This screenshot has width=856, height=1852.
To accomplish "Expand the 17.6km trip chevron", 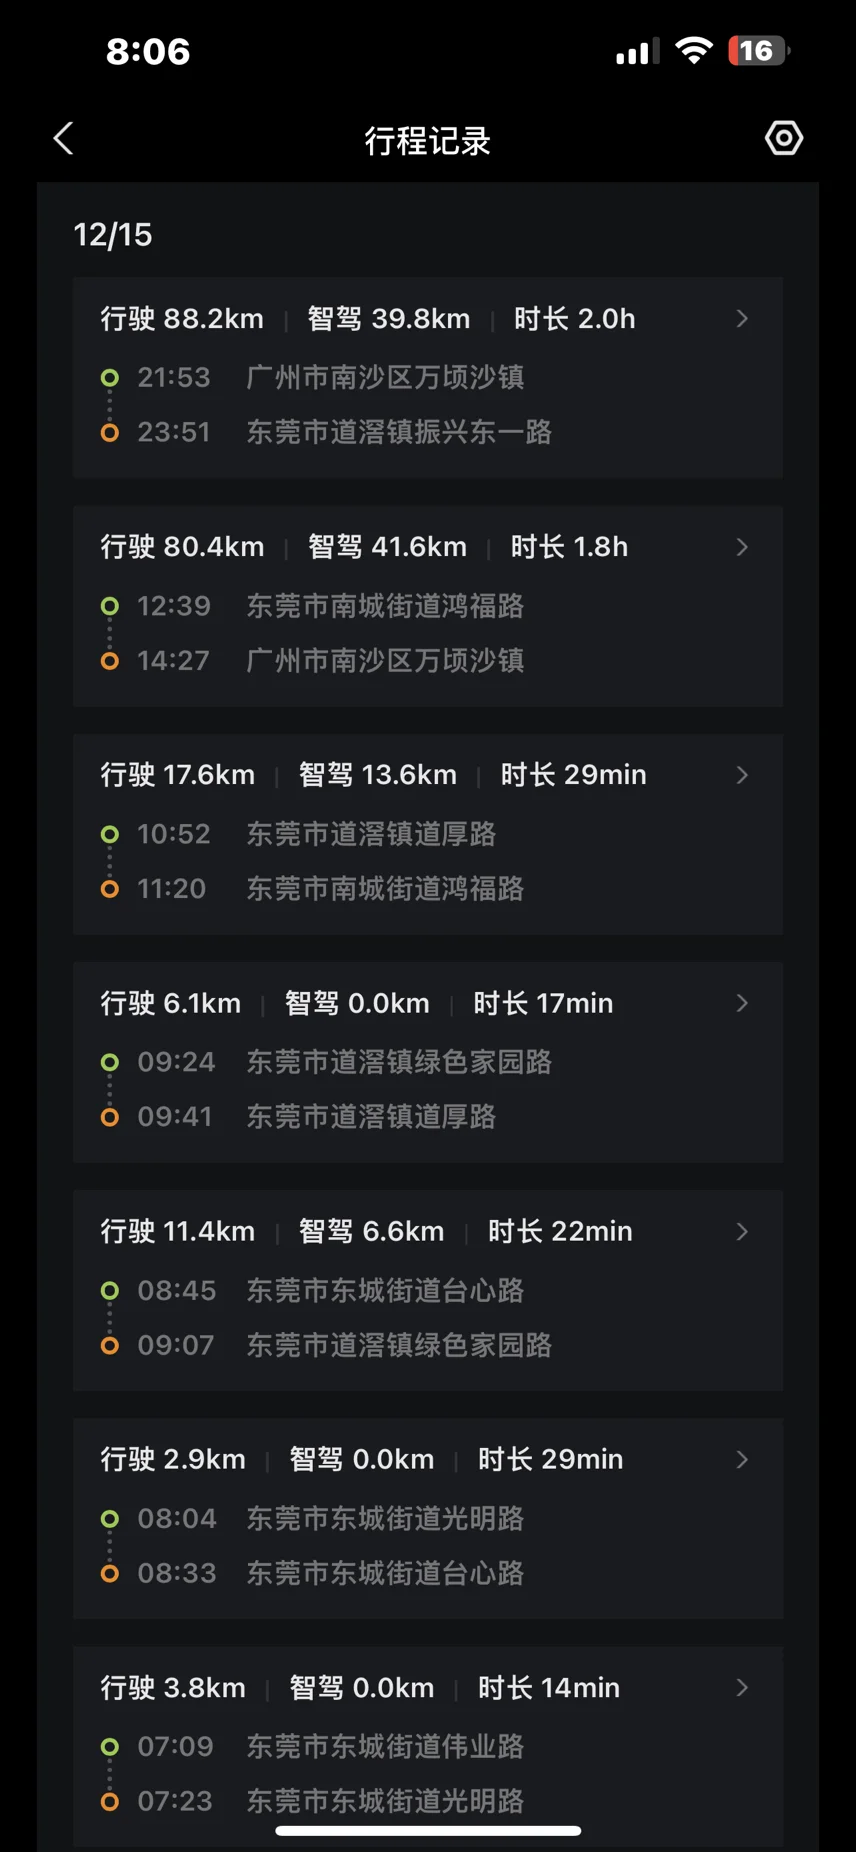I will point(742,775).
